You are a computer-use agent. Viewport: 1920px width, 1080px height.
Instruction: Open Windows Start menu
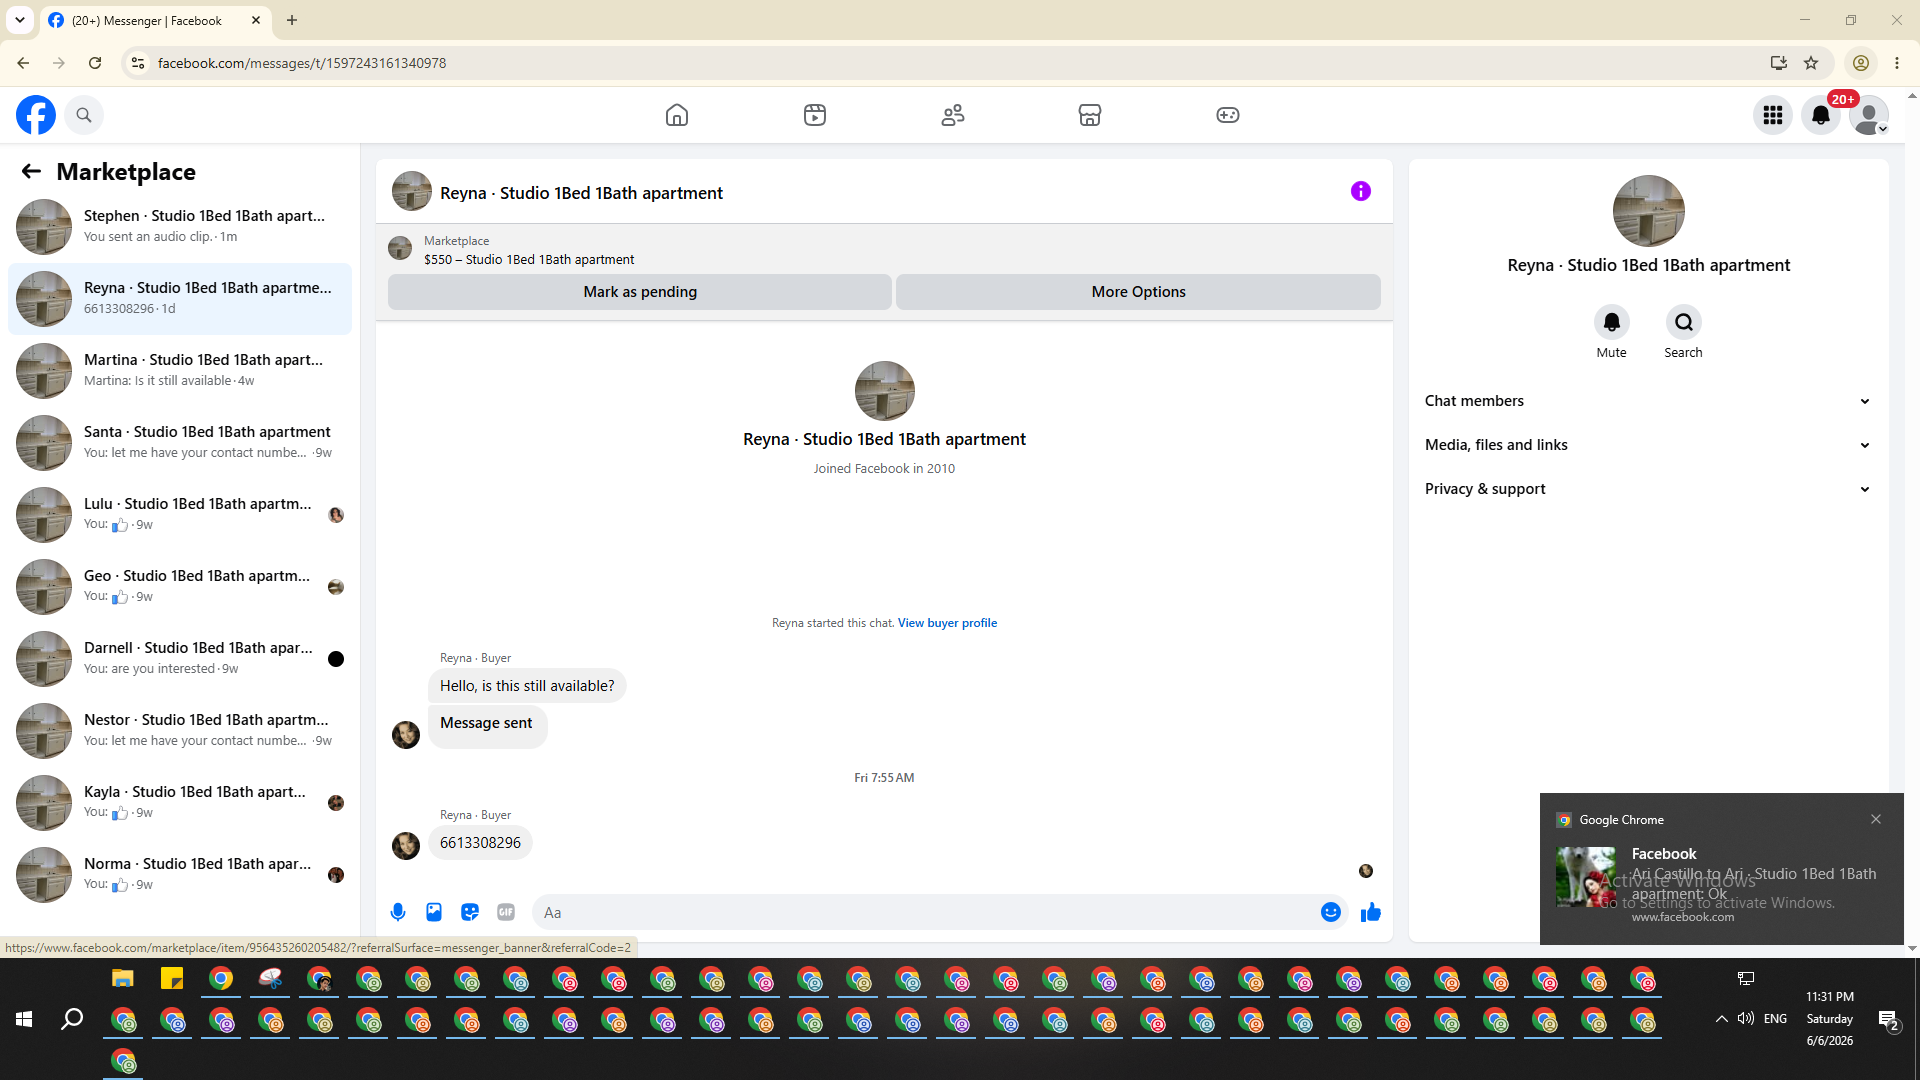pos(24,1019)
